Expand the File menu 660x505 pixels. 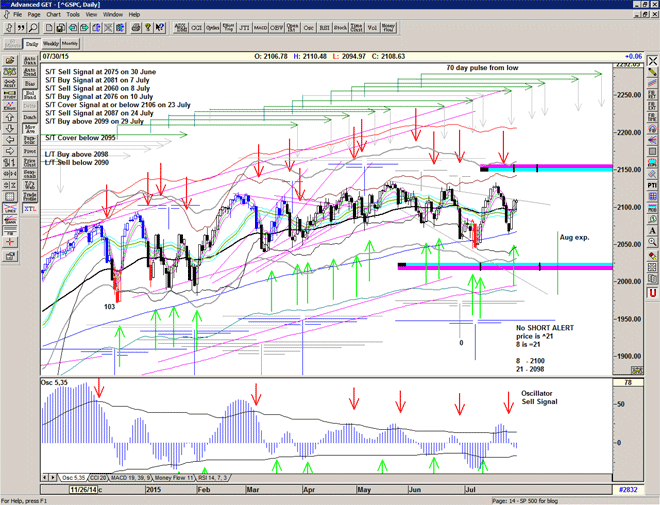click(x=17, y=15)
